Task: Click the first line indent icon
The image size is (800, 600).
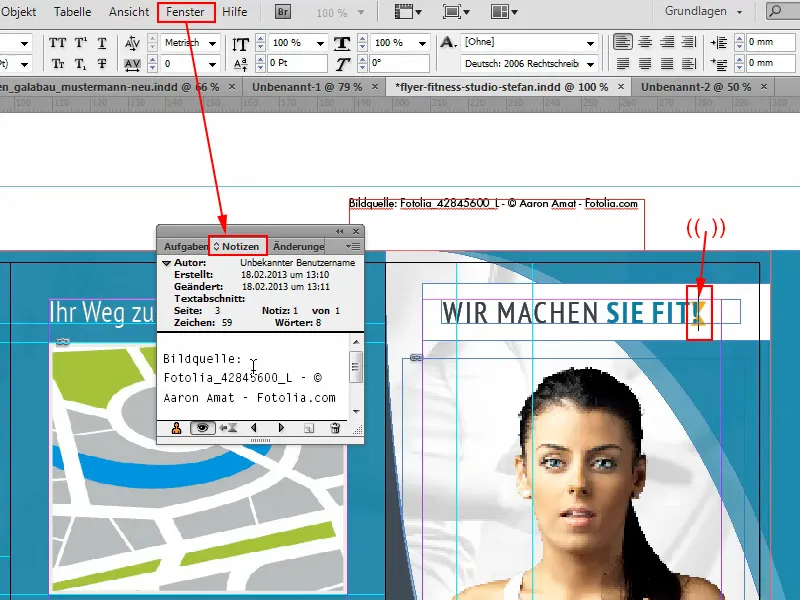Action: pos(719,64)
